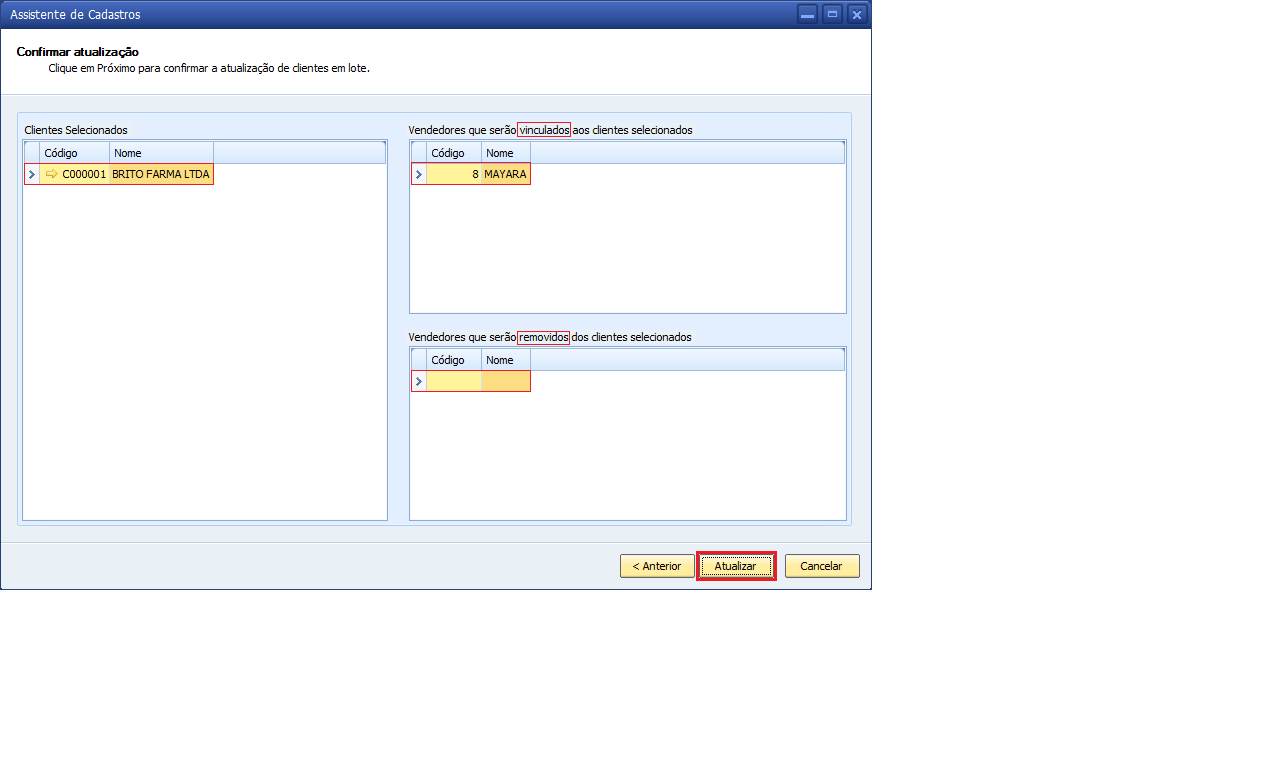Screen dimensions: 1280x768
Task: Select the row marker for the MAYARA row
Action: 419,174
